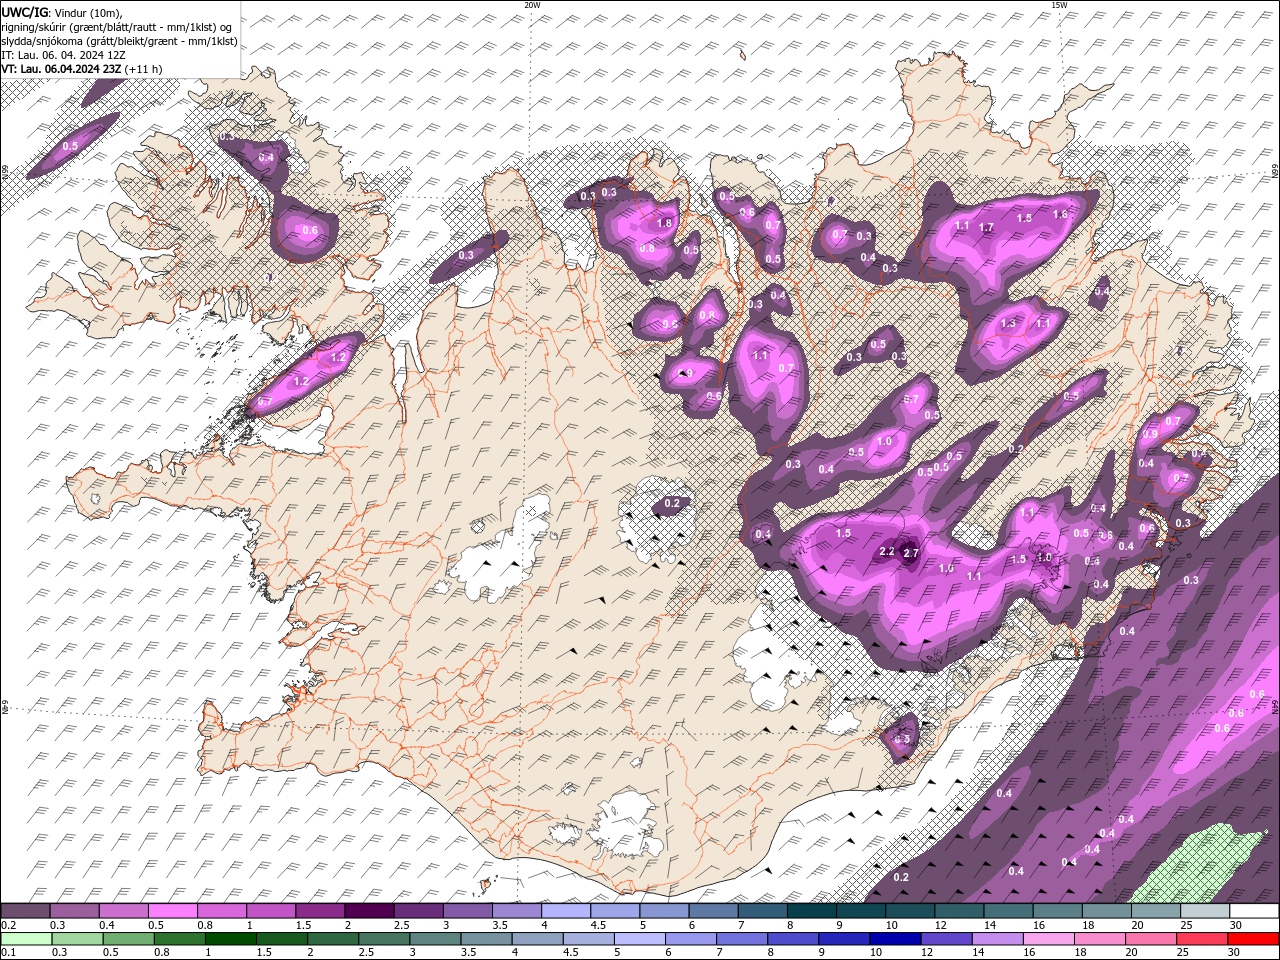Click the white title info box

(120, 39)
